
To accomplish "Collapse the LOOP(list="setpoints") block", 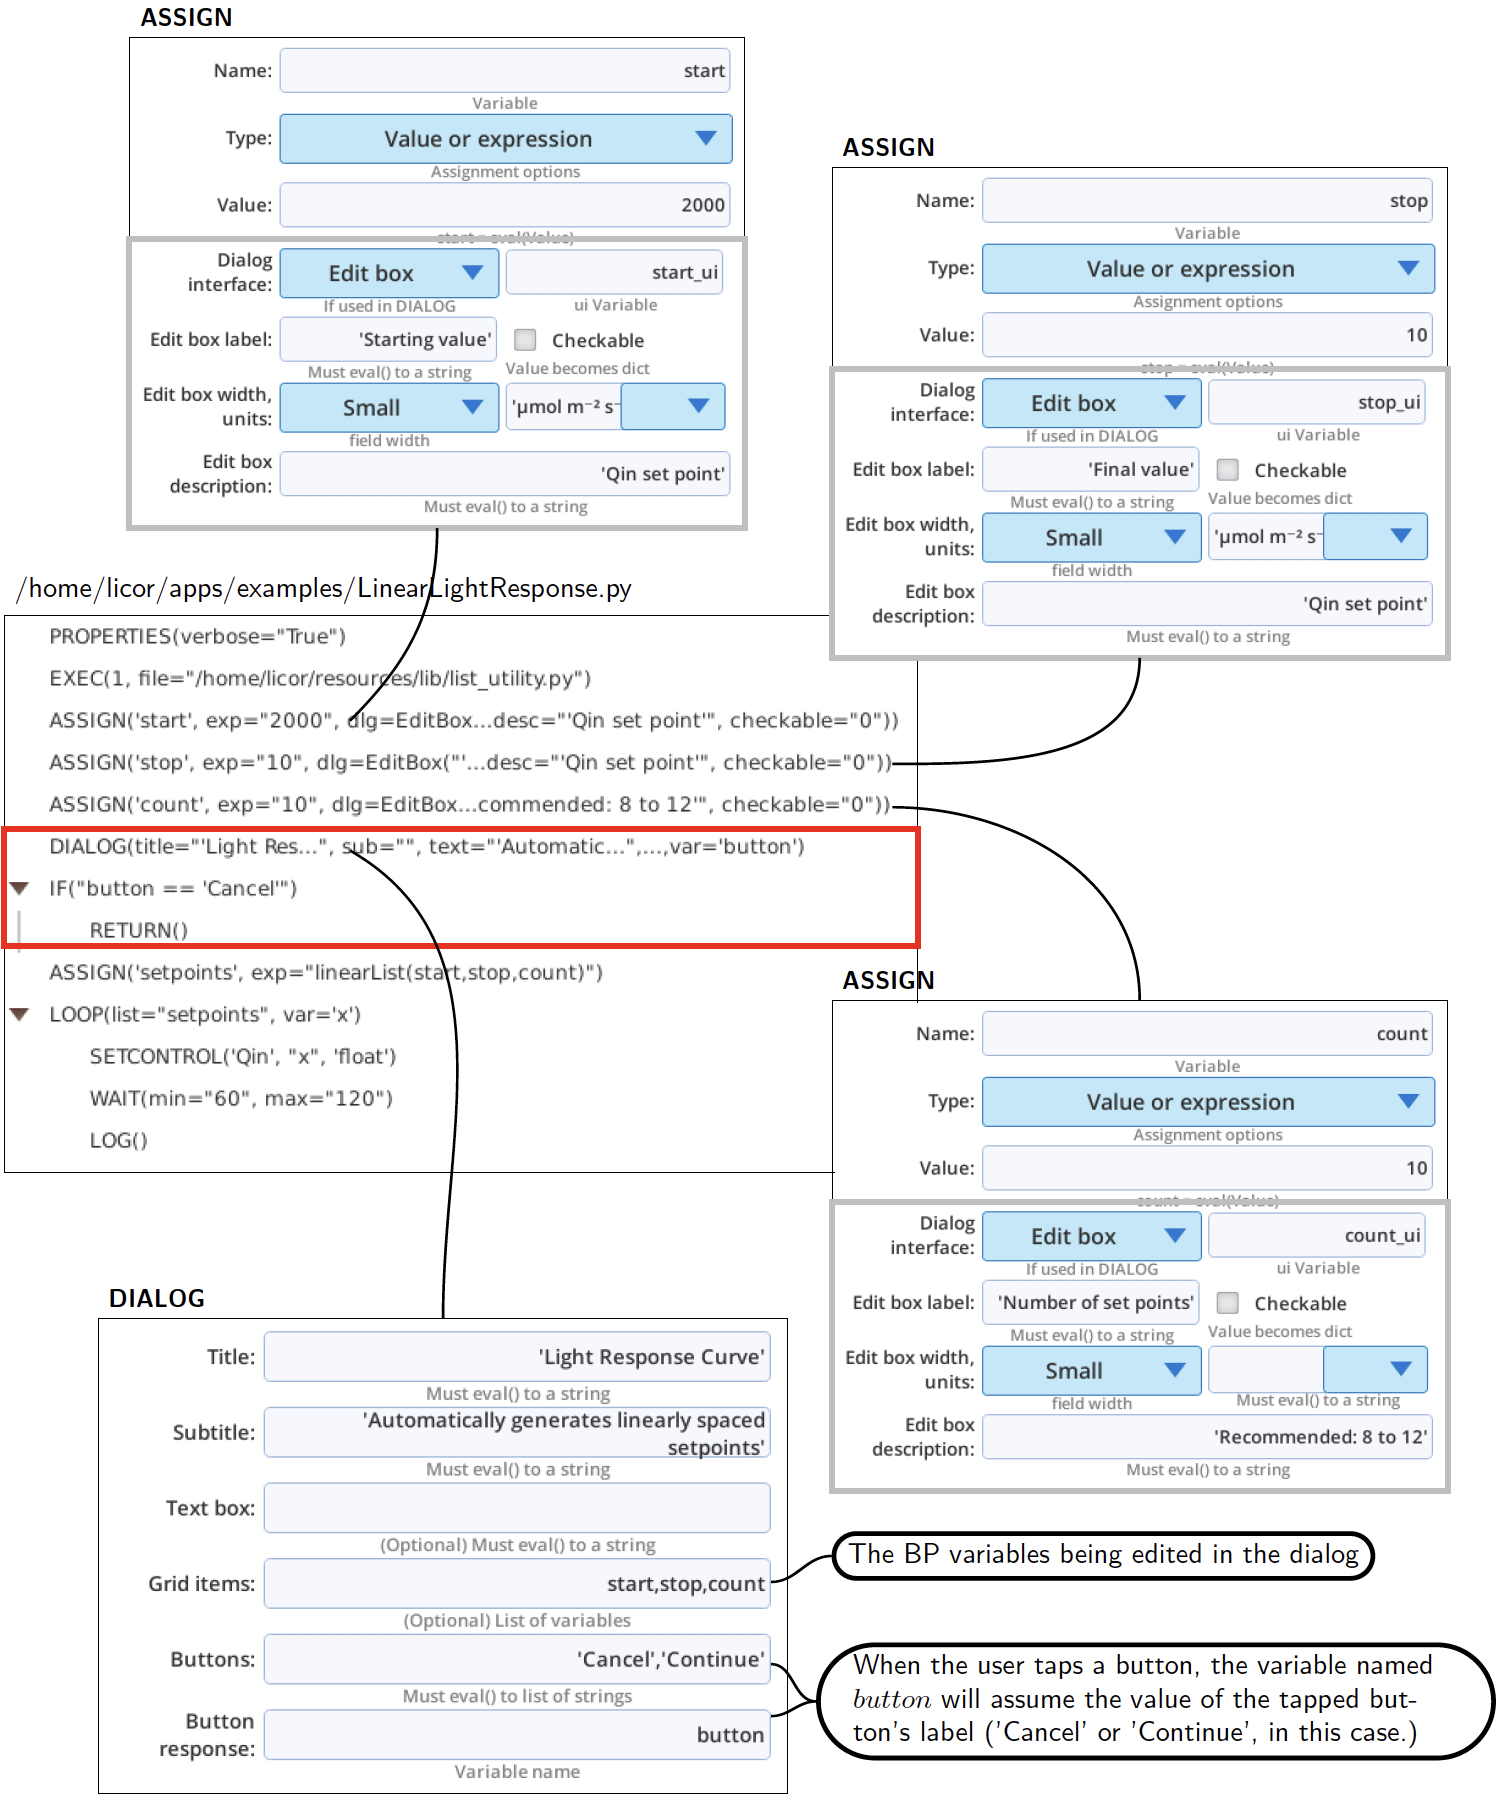I will [19, 1014].
